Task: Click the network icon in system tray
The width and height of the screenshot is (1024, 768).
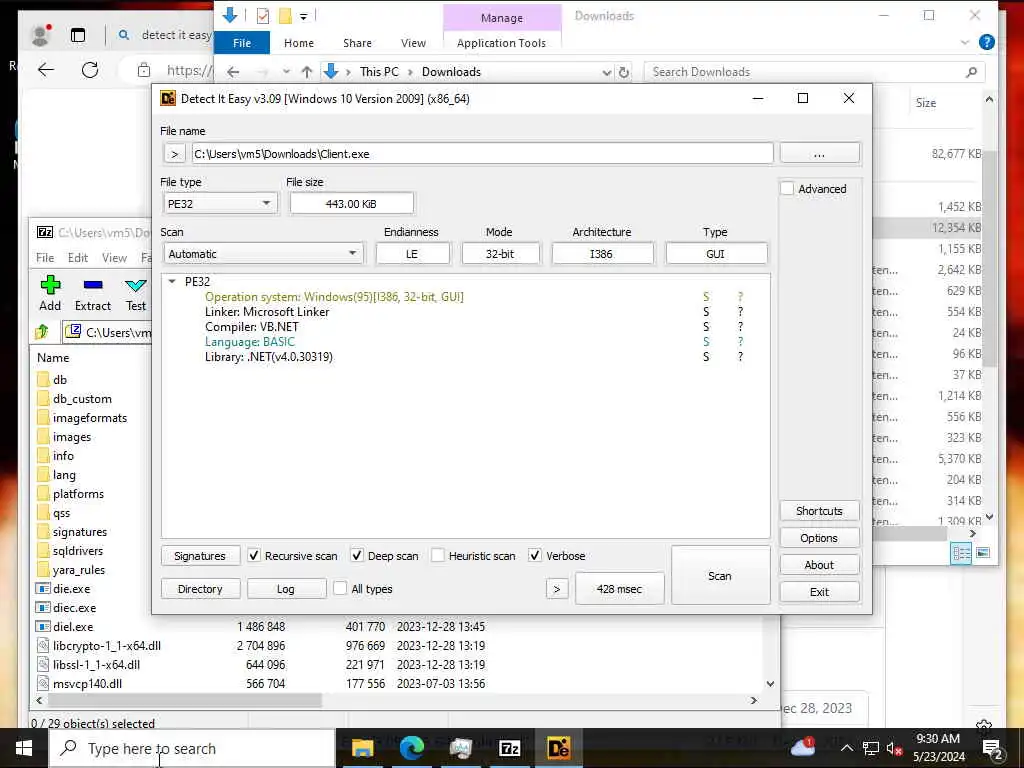Action: (871, 748)
